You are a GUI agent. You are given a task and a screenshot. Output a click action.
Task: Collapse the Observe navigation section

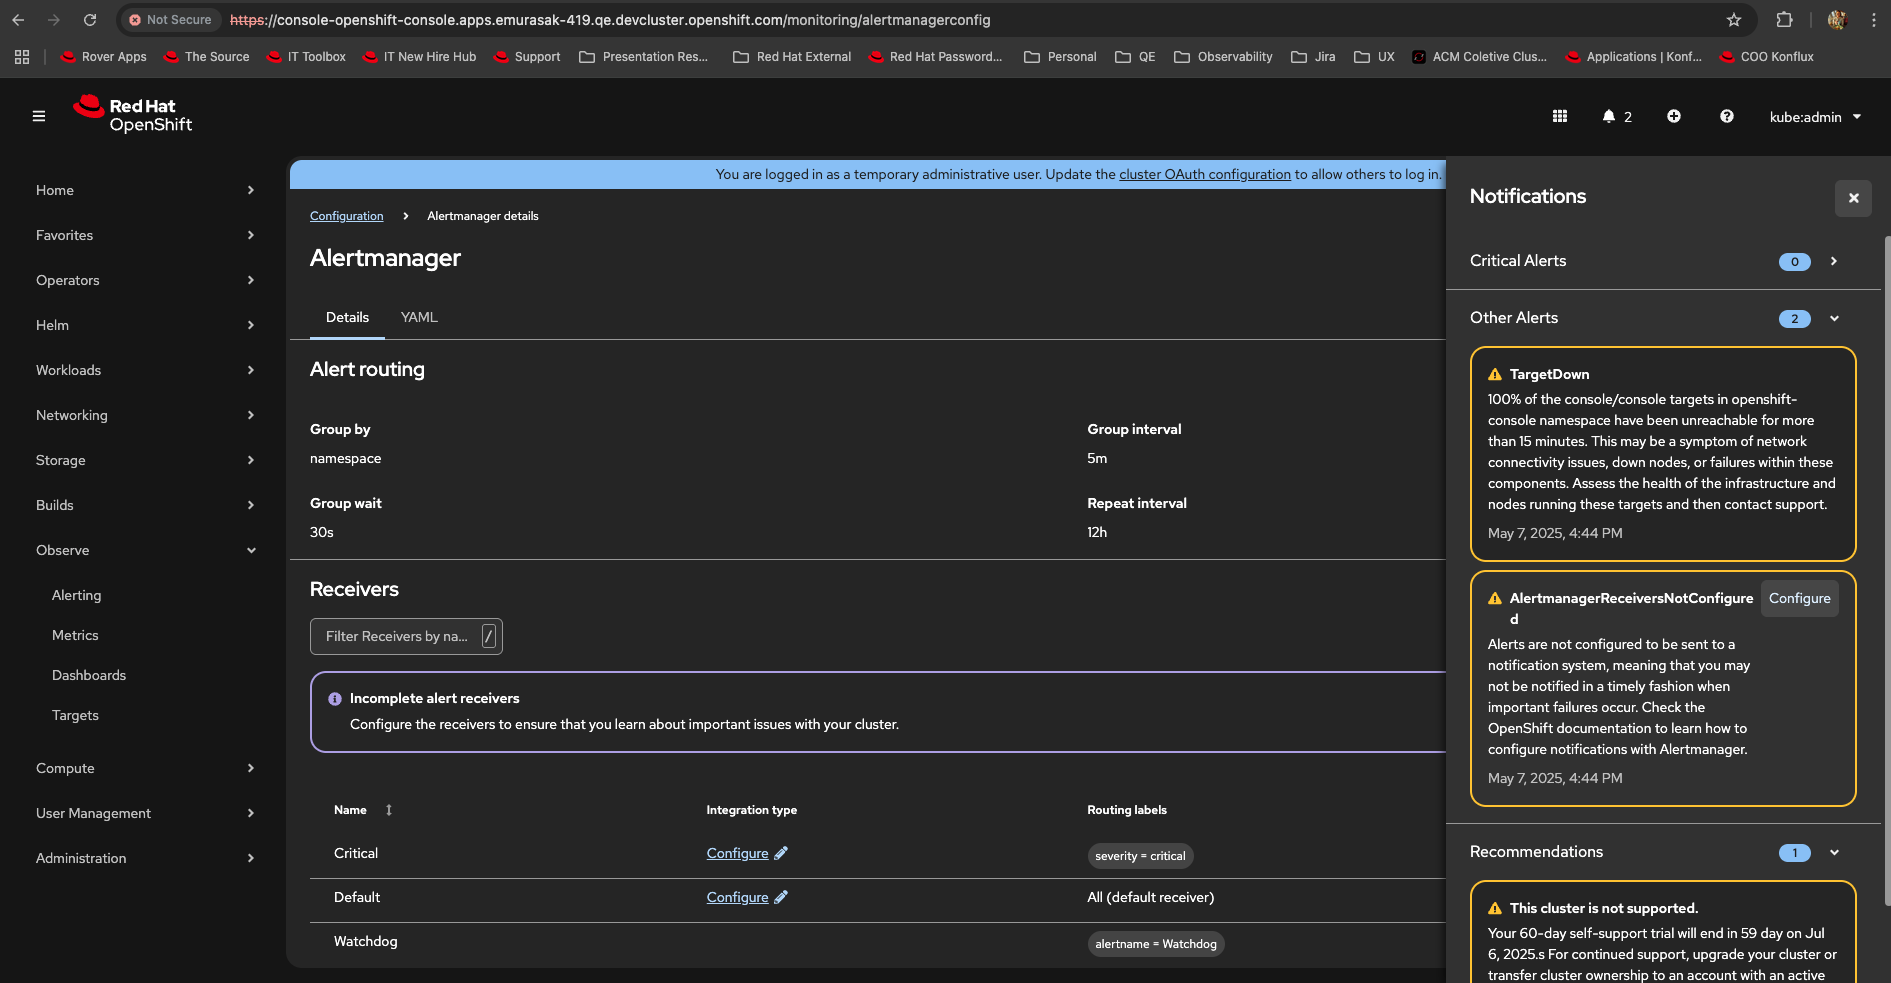click(x=145, y=550)
